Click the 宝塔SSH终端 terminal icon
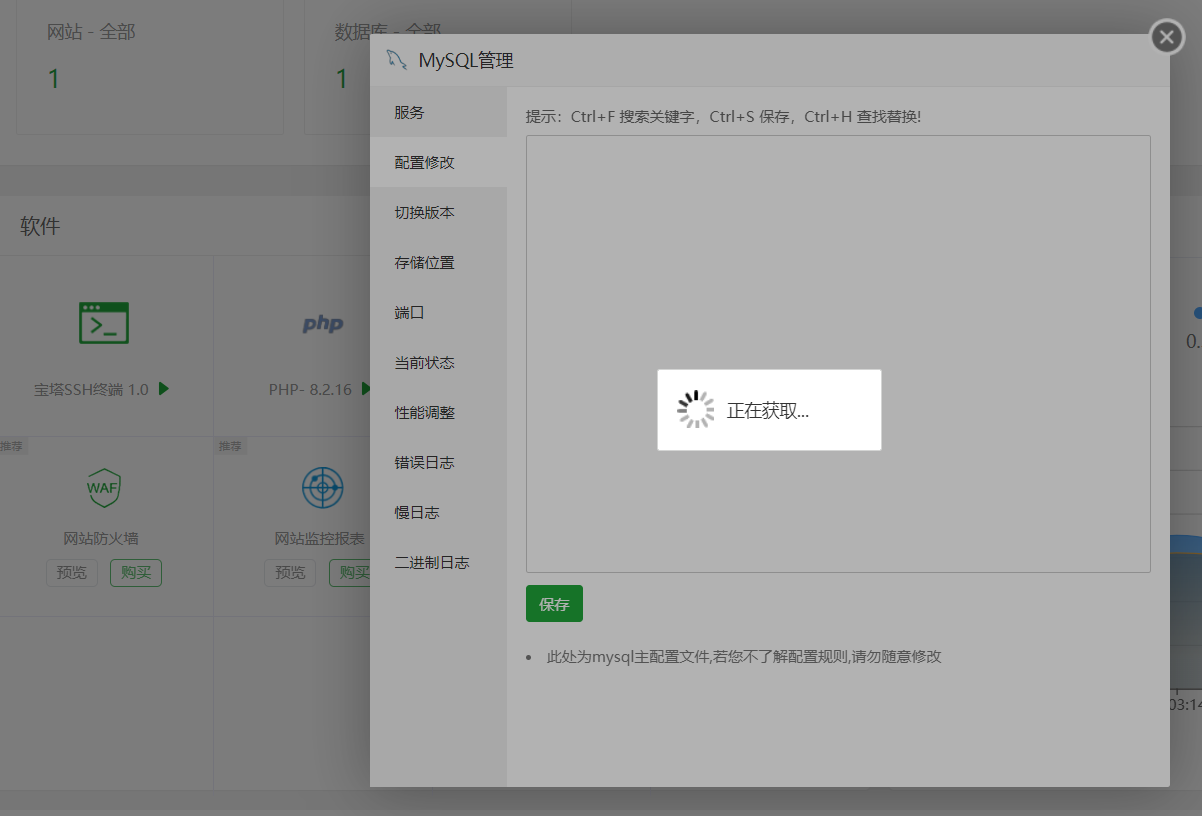Screen dimensions: 1202x816 [x=104, y=323]
